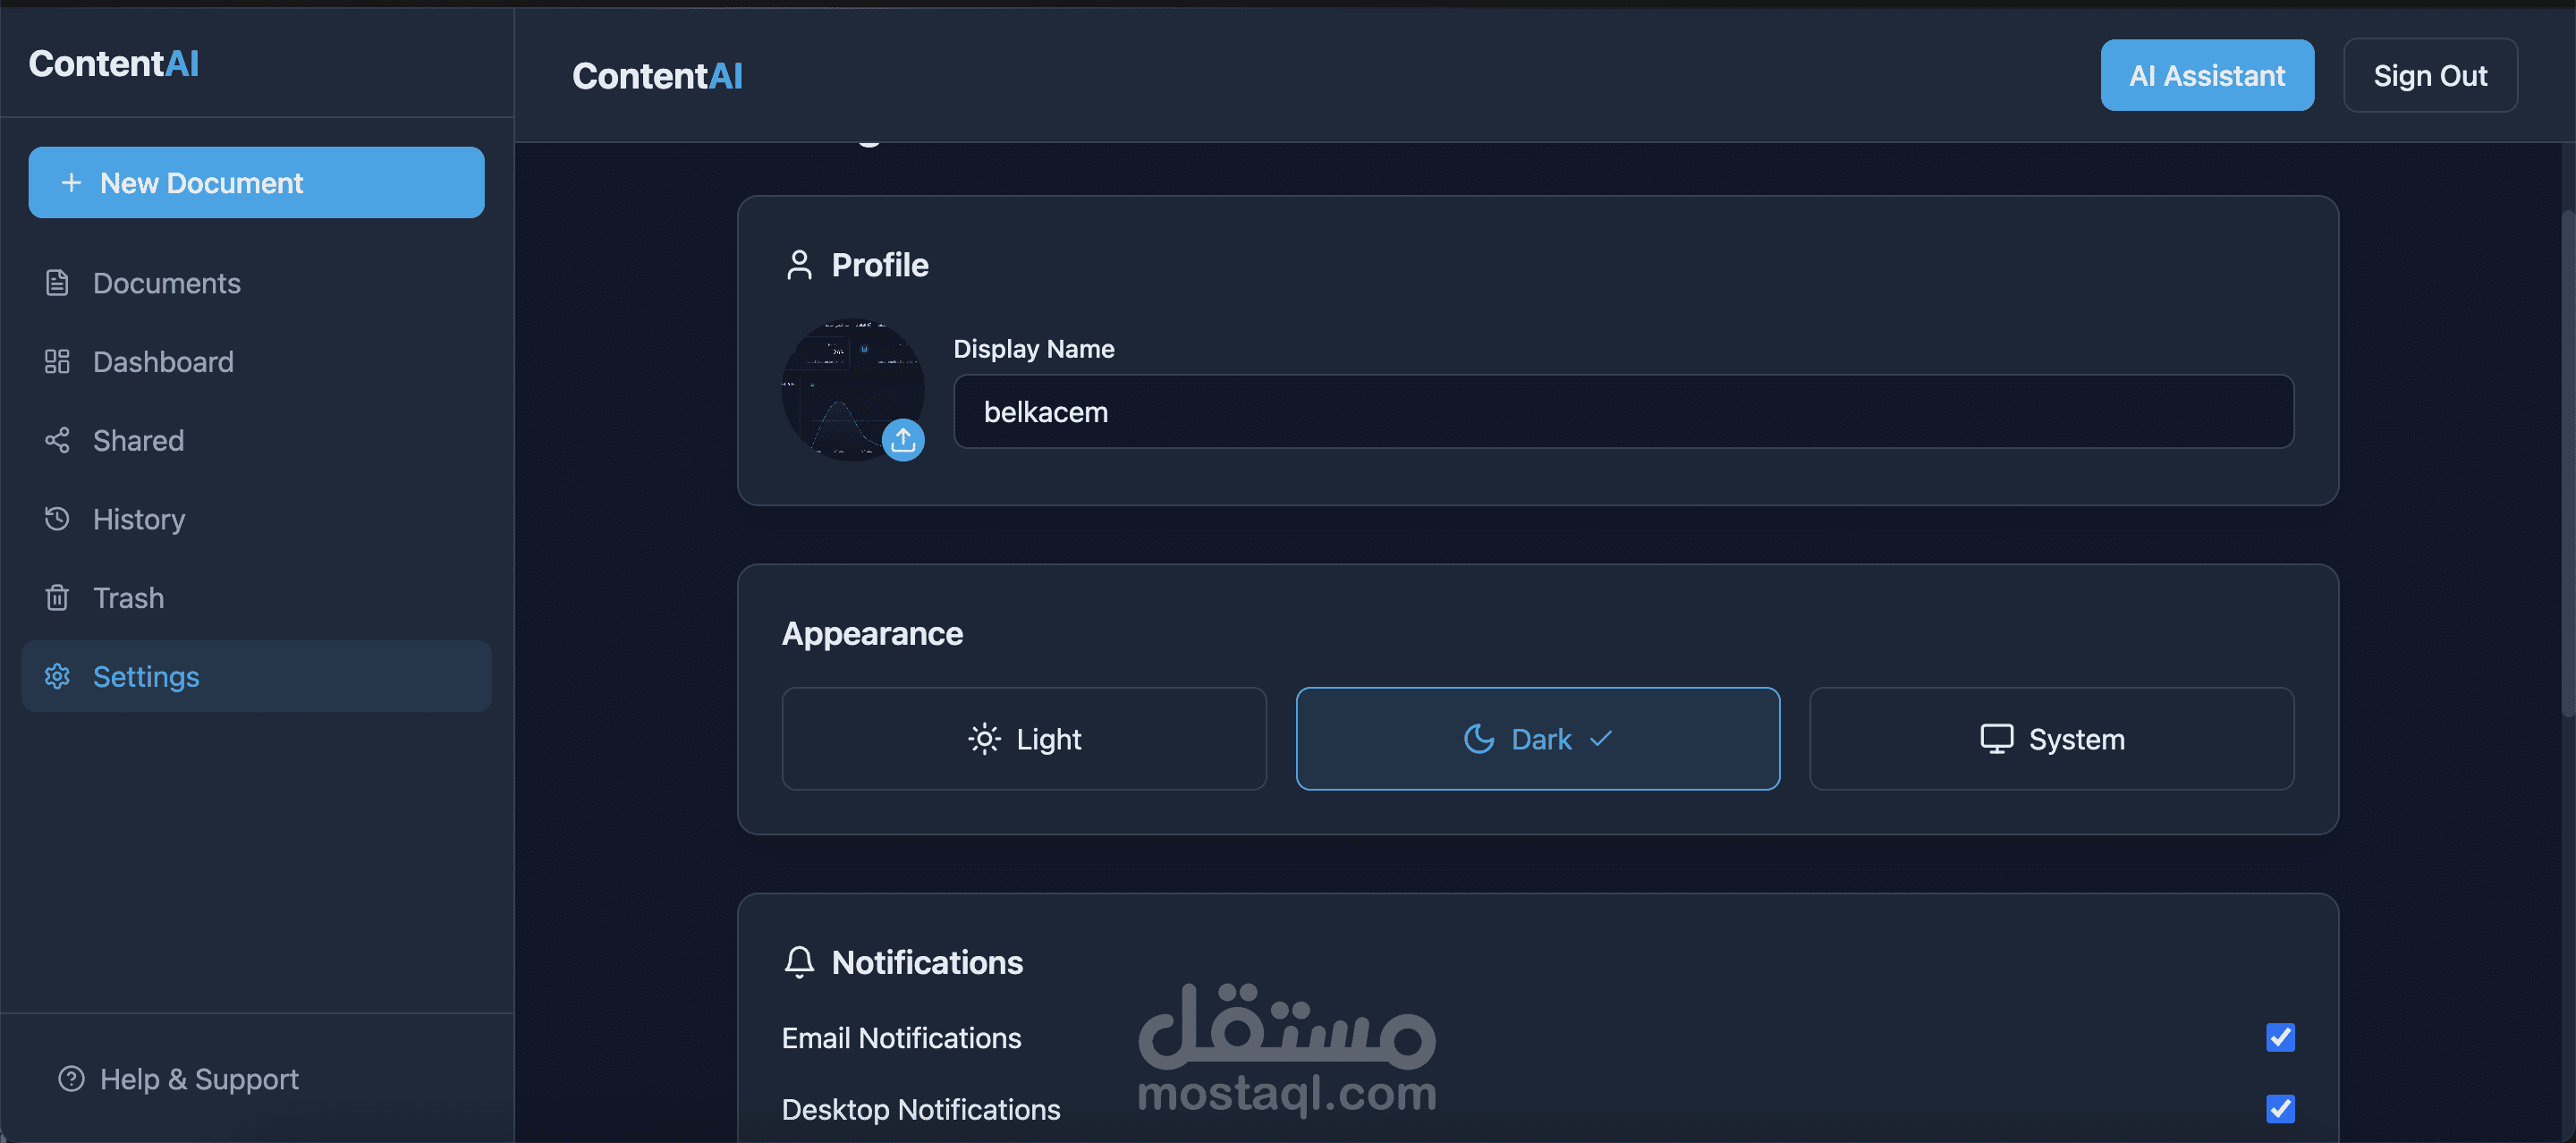Click the History clock icon
Viewport: 2576px width, 1143px height.
coord(57,519)
